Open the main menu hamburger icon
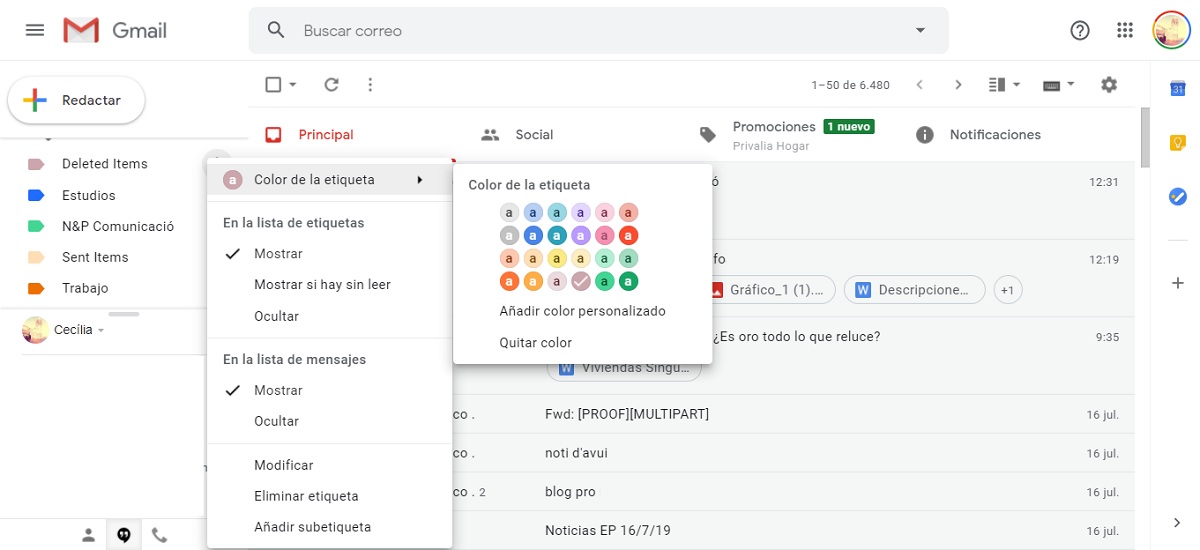1200x550 pixels. (35, 30)
